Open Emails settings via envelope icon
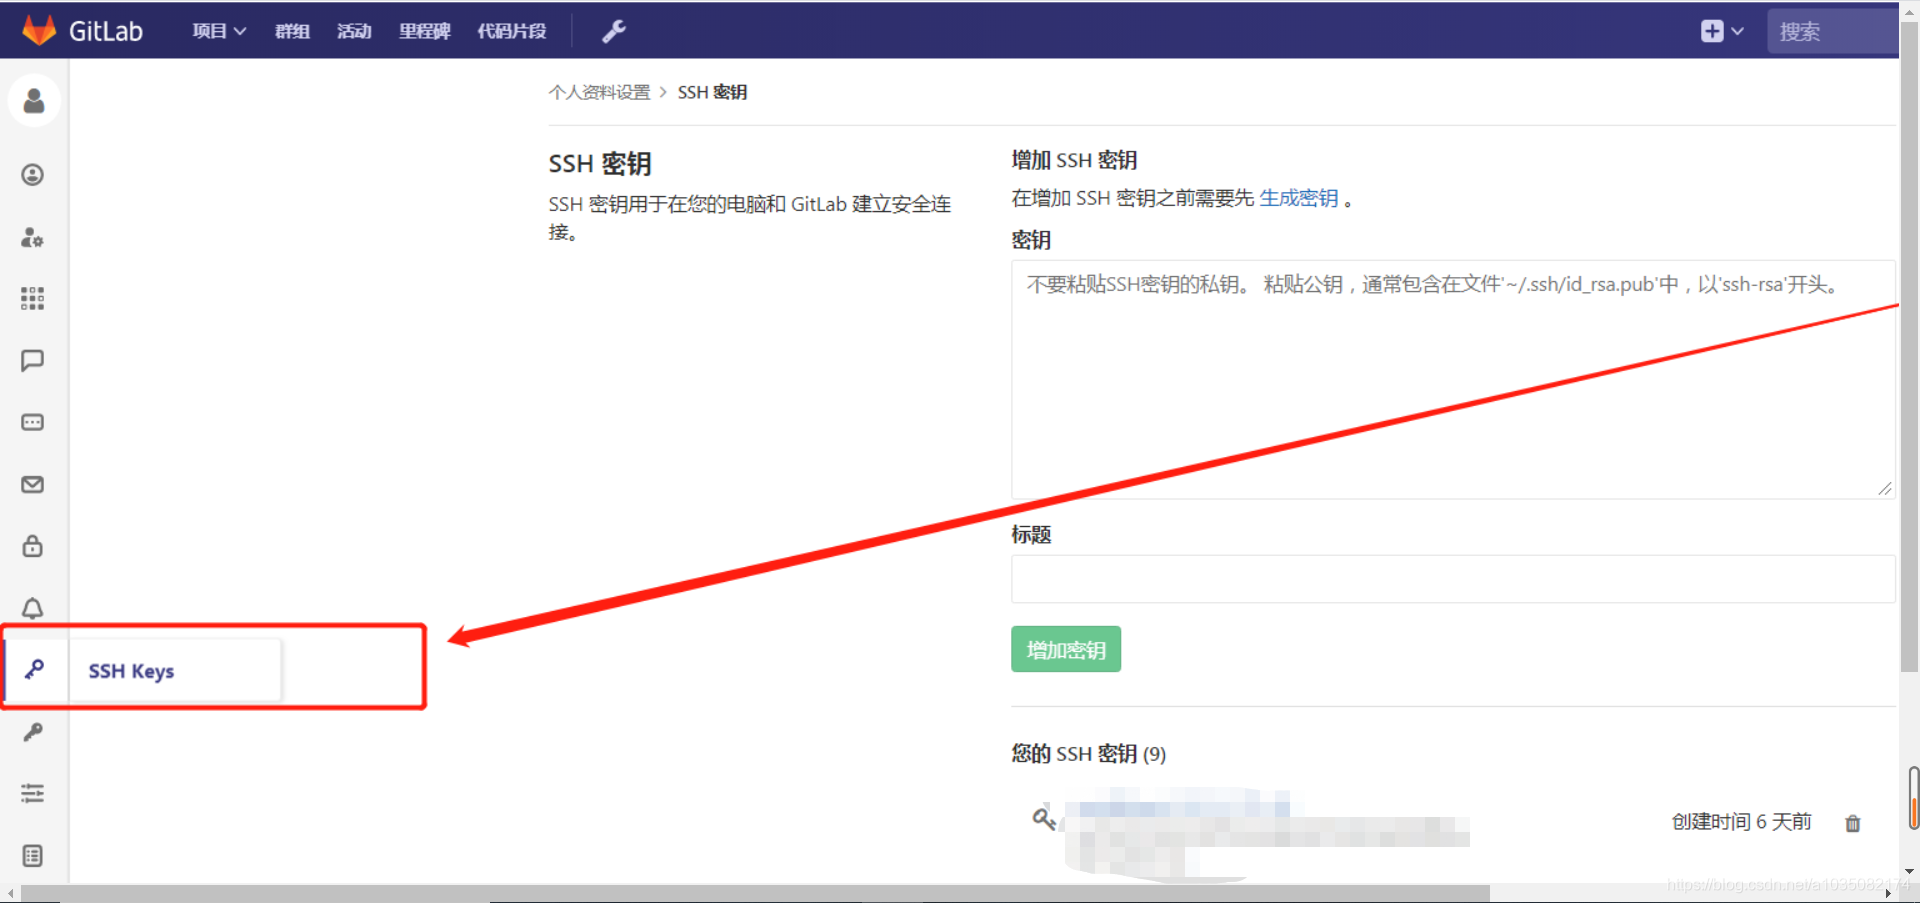Screen dimensions: 1920x903 point(32,484)
